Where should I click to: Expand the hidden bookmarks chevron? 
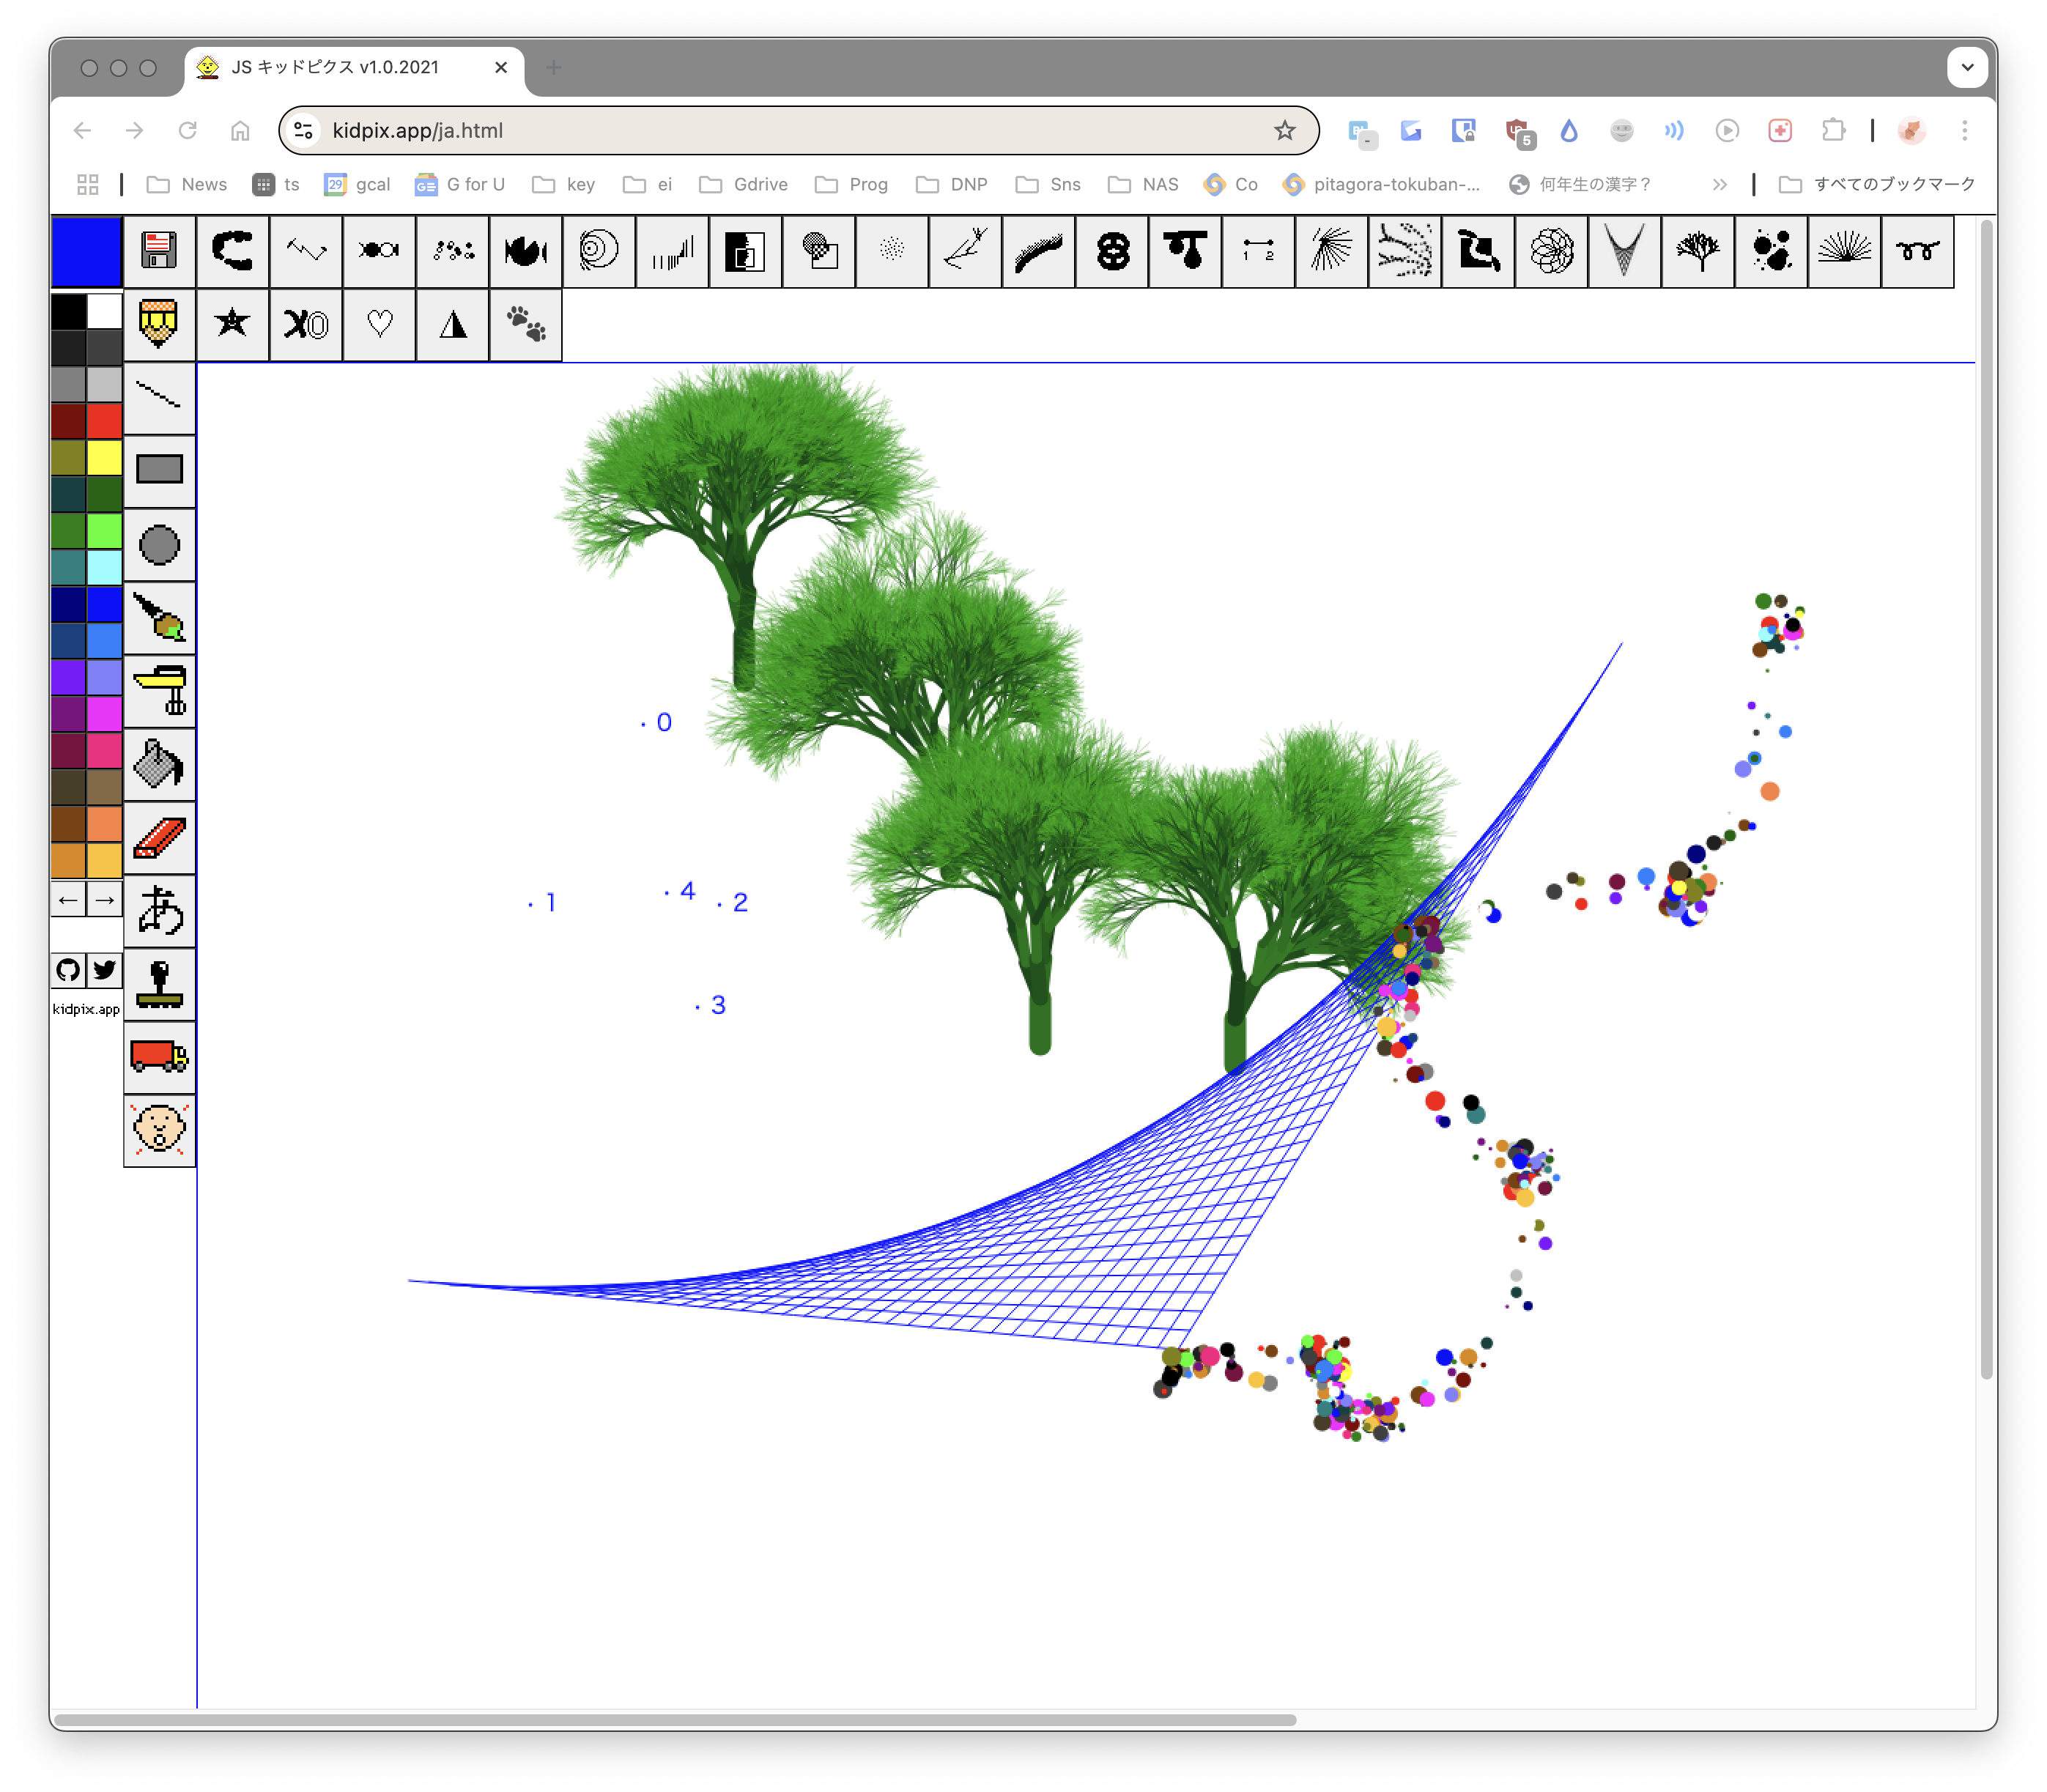(1719, 184)
